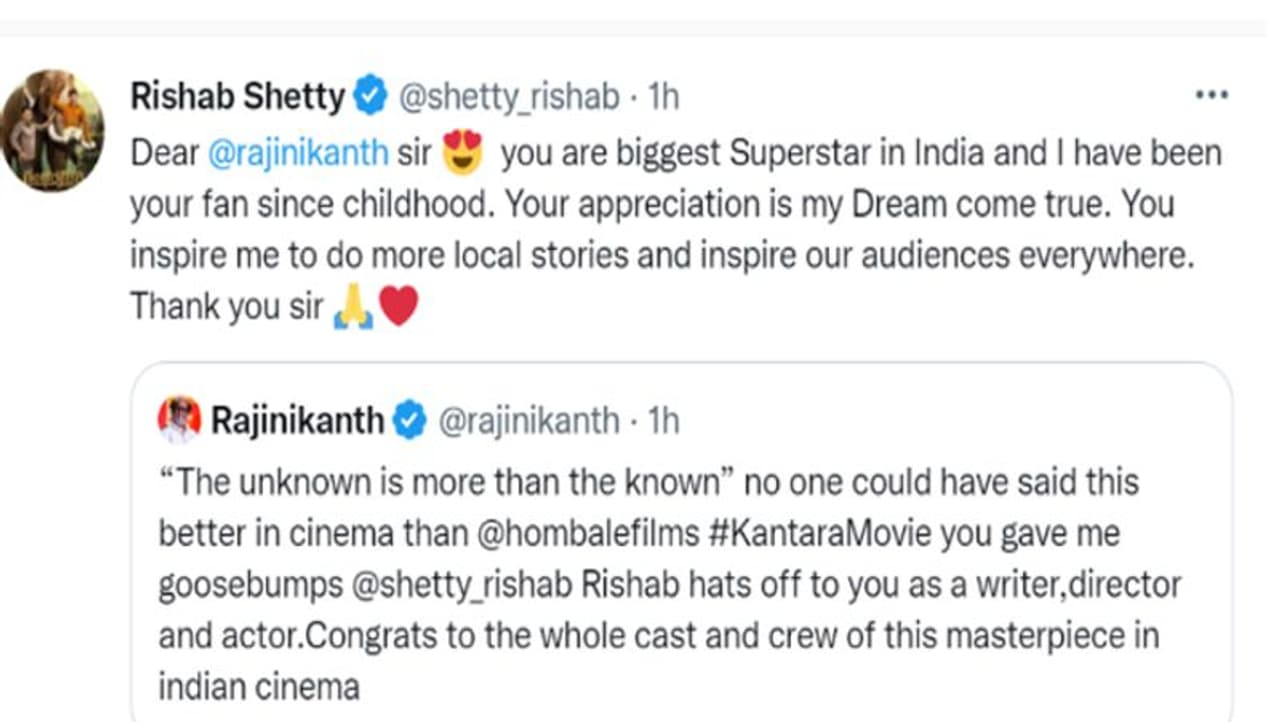The image size is (1280, 722).
Task: Click Rajinikanth's small profile picture
Action: pos(180,420)
